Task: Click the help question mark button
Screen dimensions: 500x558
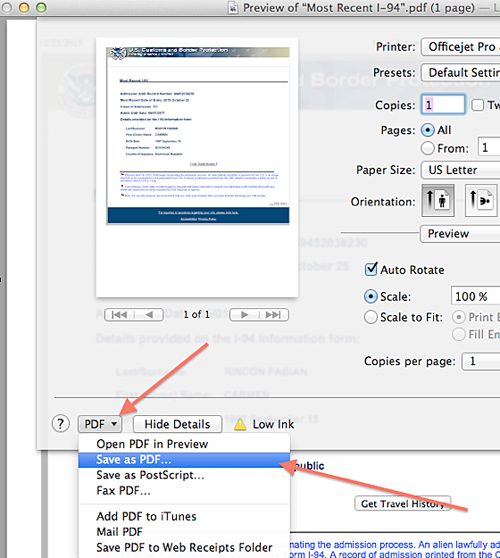Action: 60,424
